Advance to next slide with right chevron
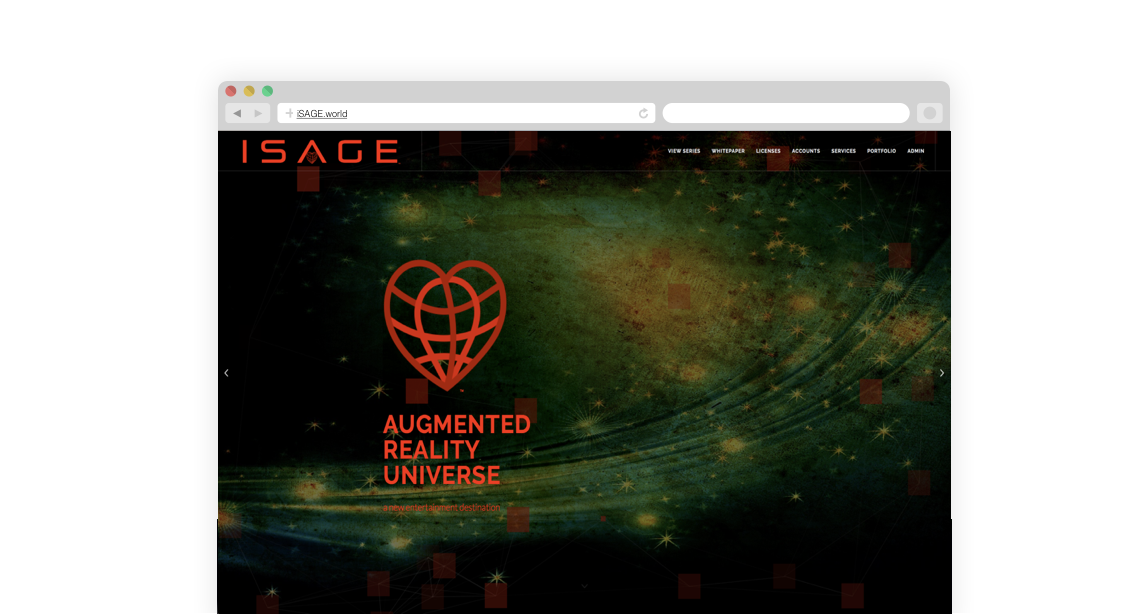This screenshot has width=1133, height=614. point(941,373)
